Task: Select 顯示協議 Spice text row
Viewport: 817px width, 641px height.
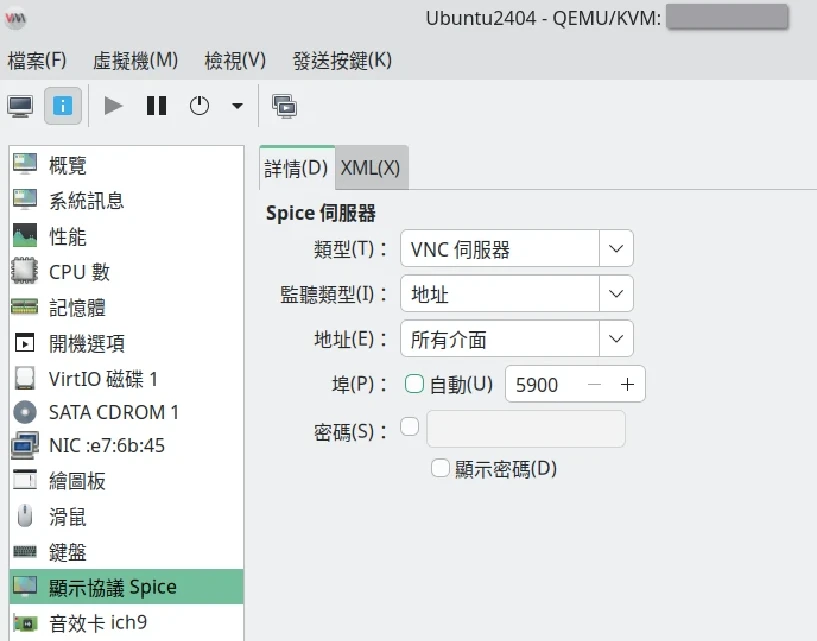Action: coord(113,587)
